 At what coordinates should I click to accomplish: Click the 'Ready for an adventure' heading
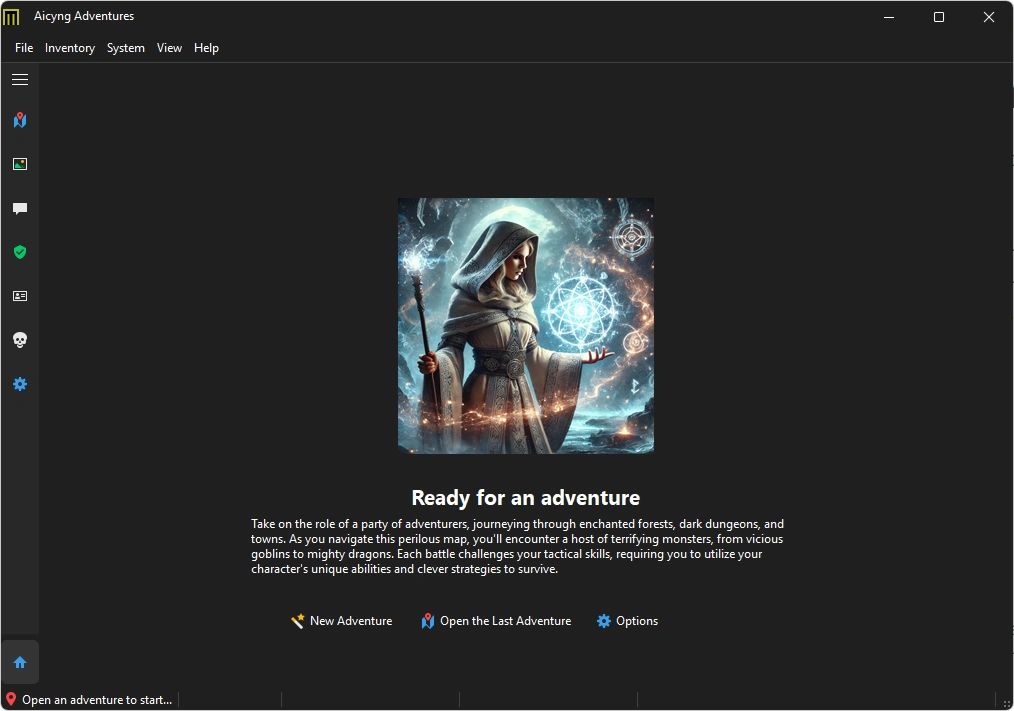(x=526, y=498)
